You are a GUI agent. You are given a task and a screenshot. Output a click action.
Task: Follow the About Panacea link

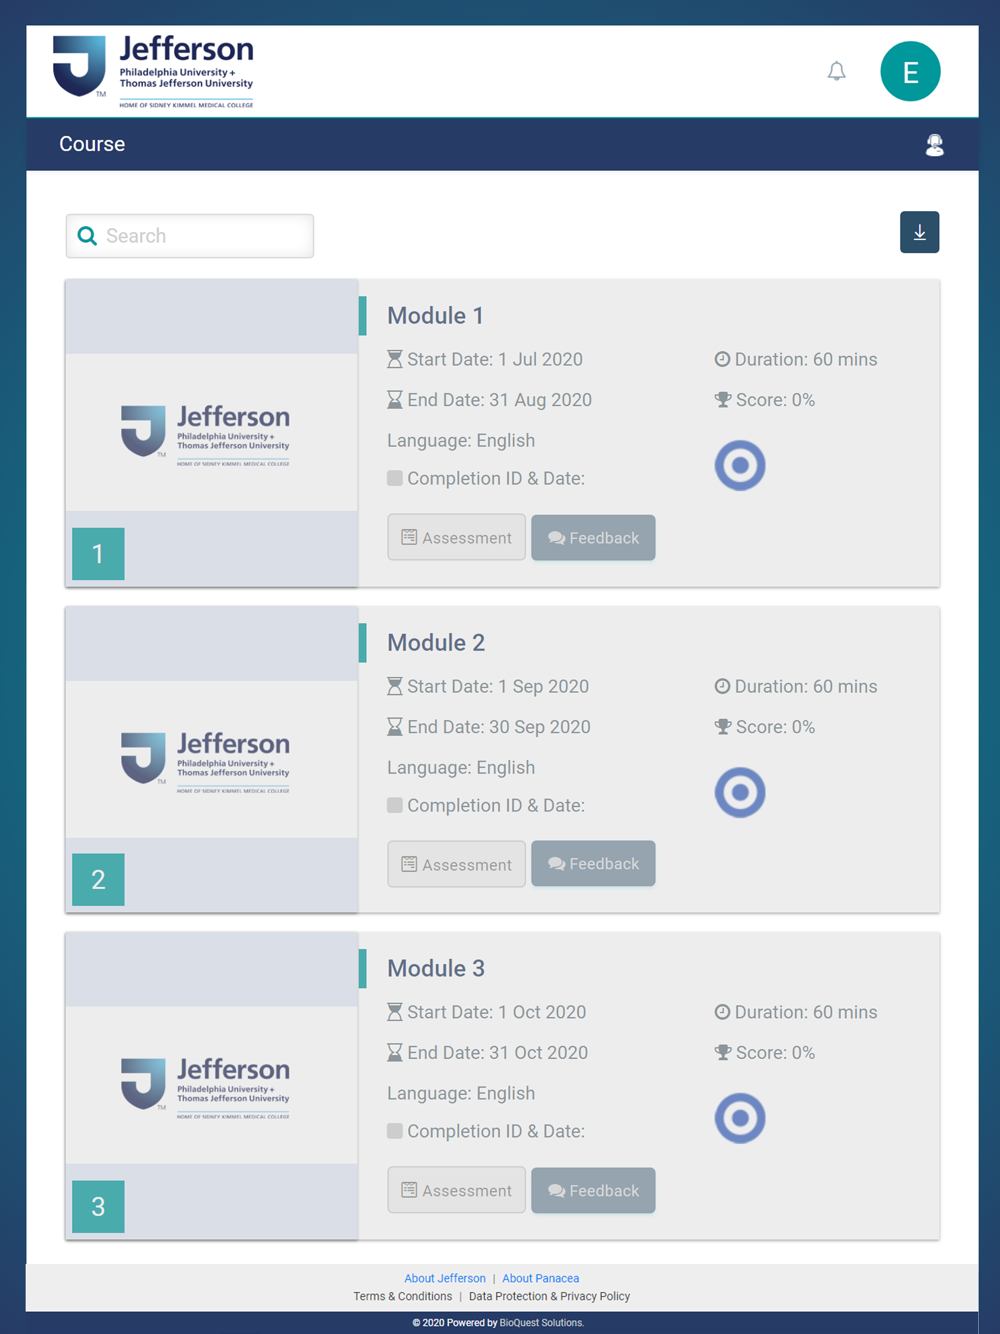540,1278
